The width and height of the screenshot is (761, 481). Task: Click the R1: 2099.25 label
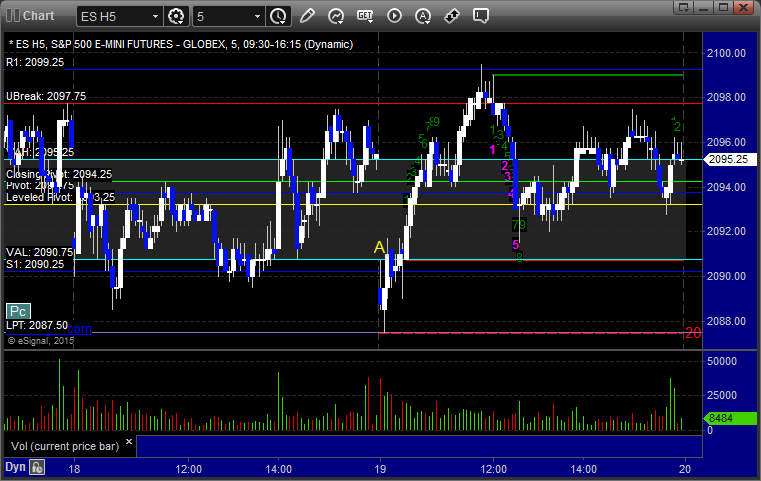[x=35, y=62]
